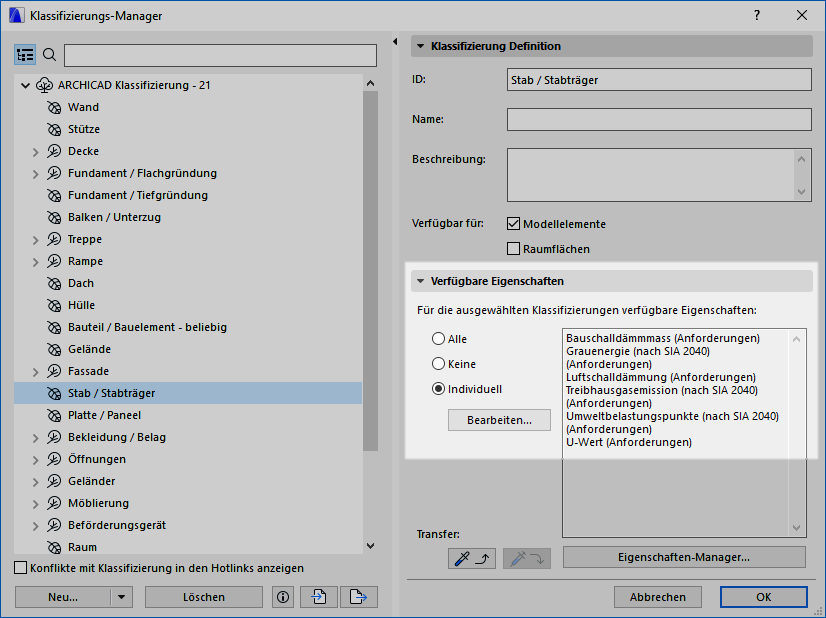
Task: Click the empty Name field
Action: (x=659, y=120)
